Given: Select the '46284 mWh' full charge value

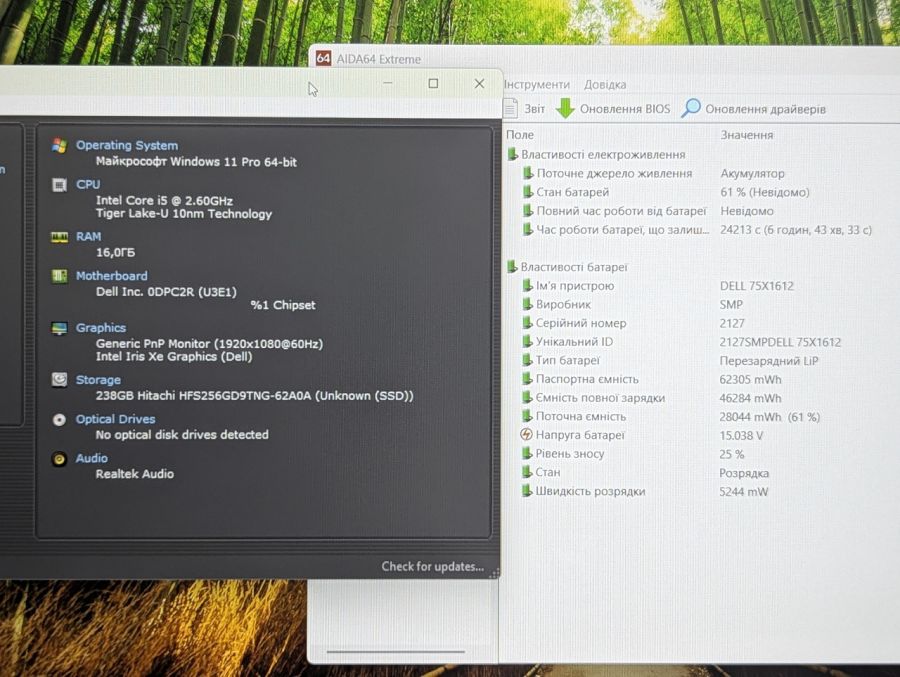Looking at the screenshot, I should tap(750, 398).
